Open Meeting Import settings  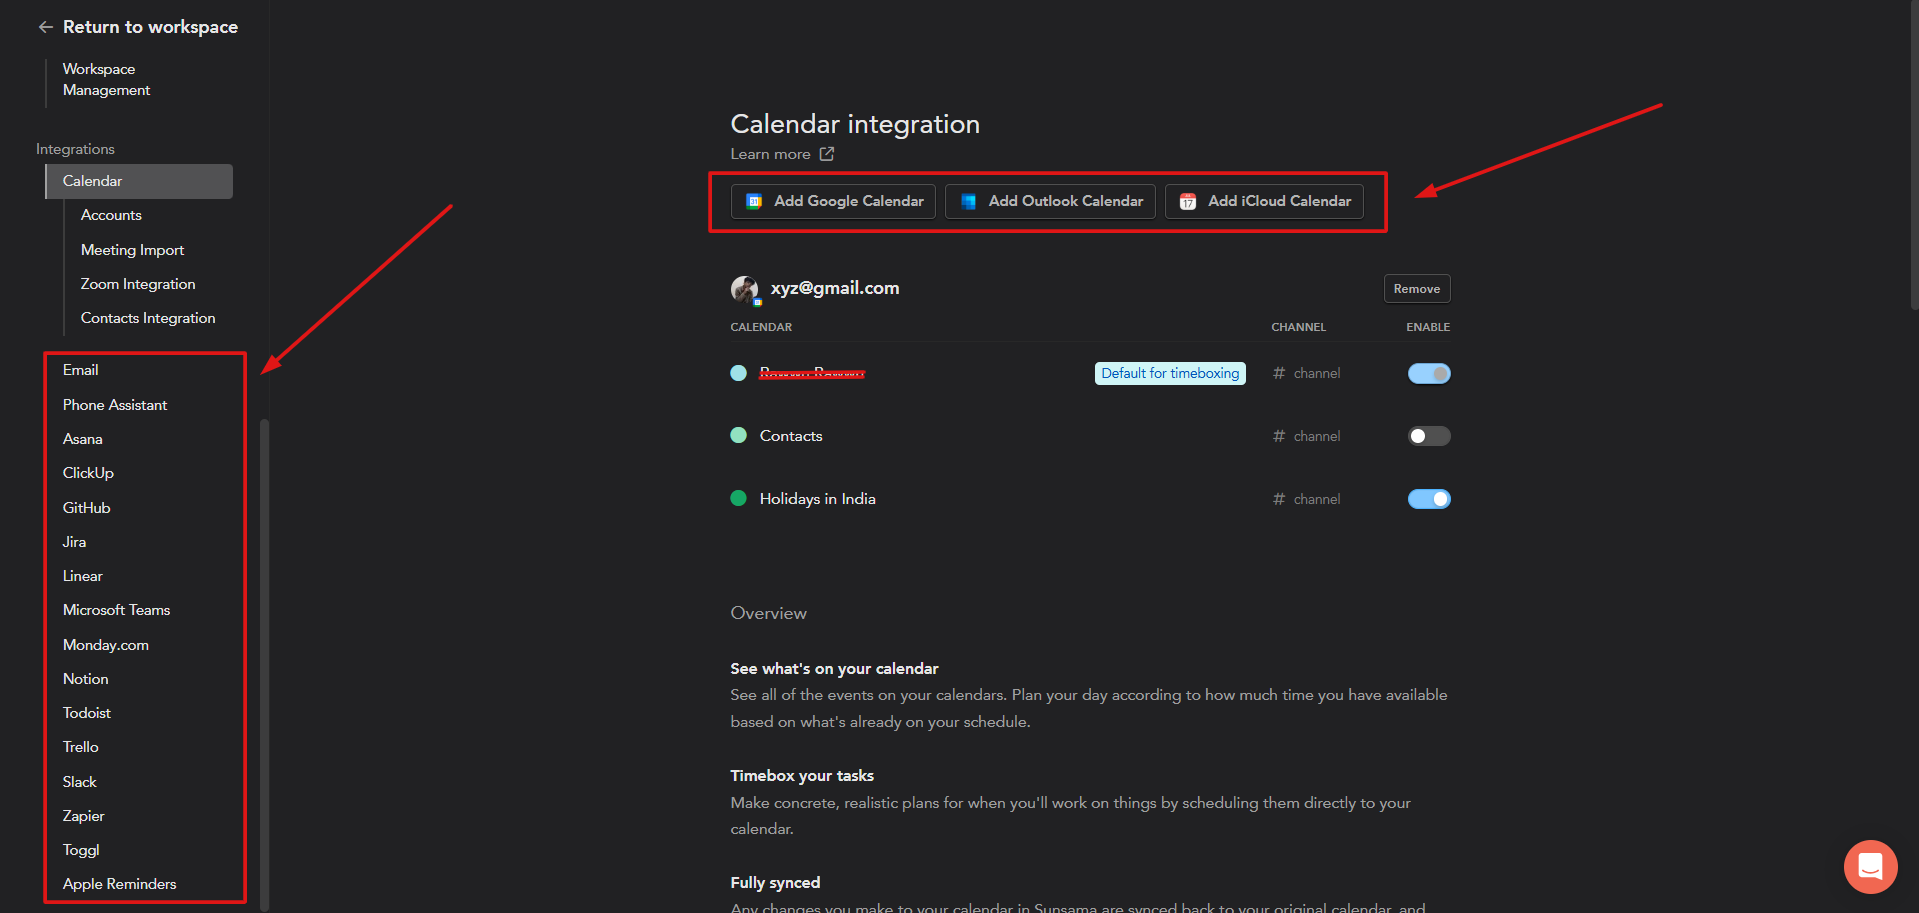pyautogui.click(x=132, y=250)
